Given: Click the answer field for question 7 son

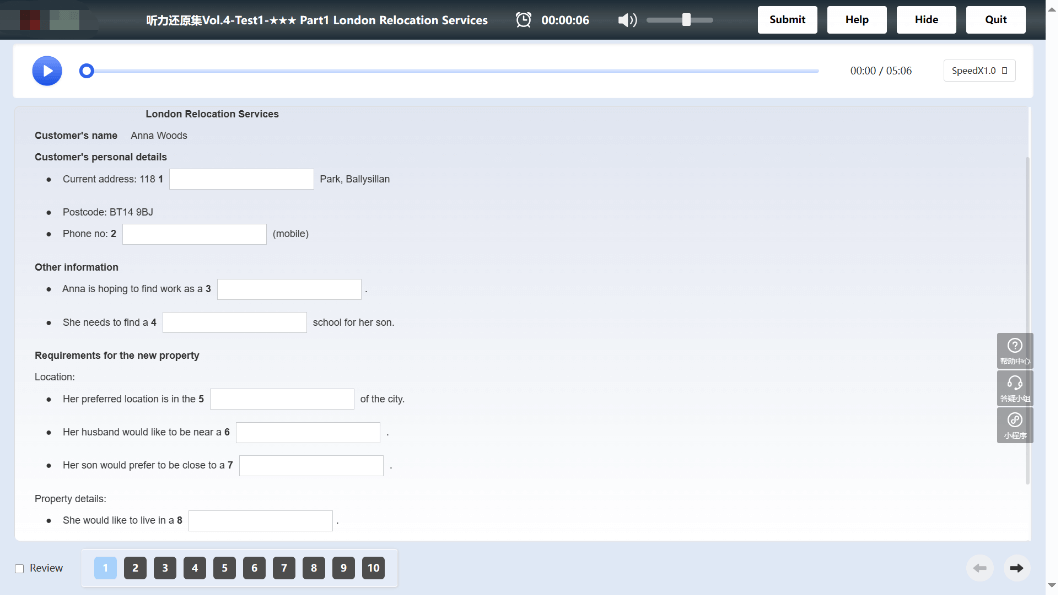Looking at the screenshot, I should pyautogui.click(x=312, y=465).
